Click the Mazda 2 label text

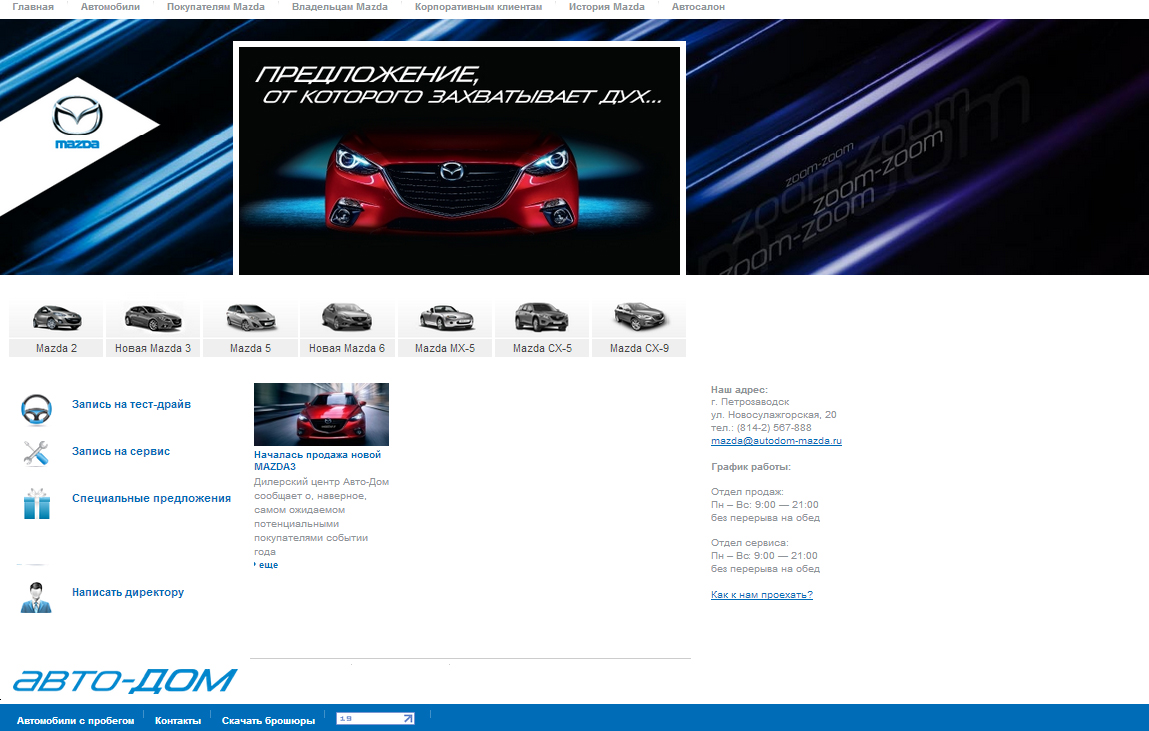(x=56, y=349)
